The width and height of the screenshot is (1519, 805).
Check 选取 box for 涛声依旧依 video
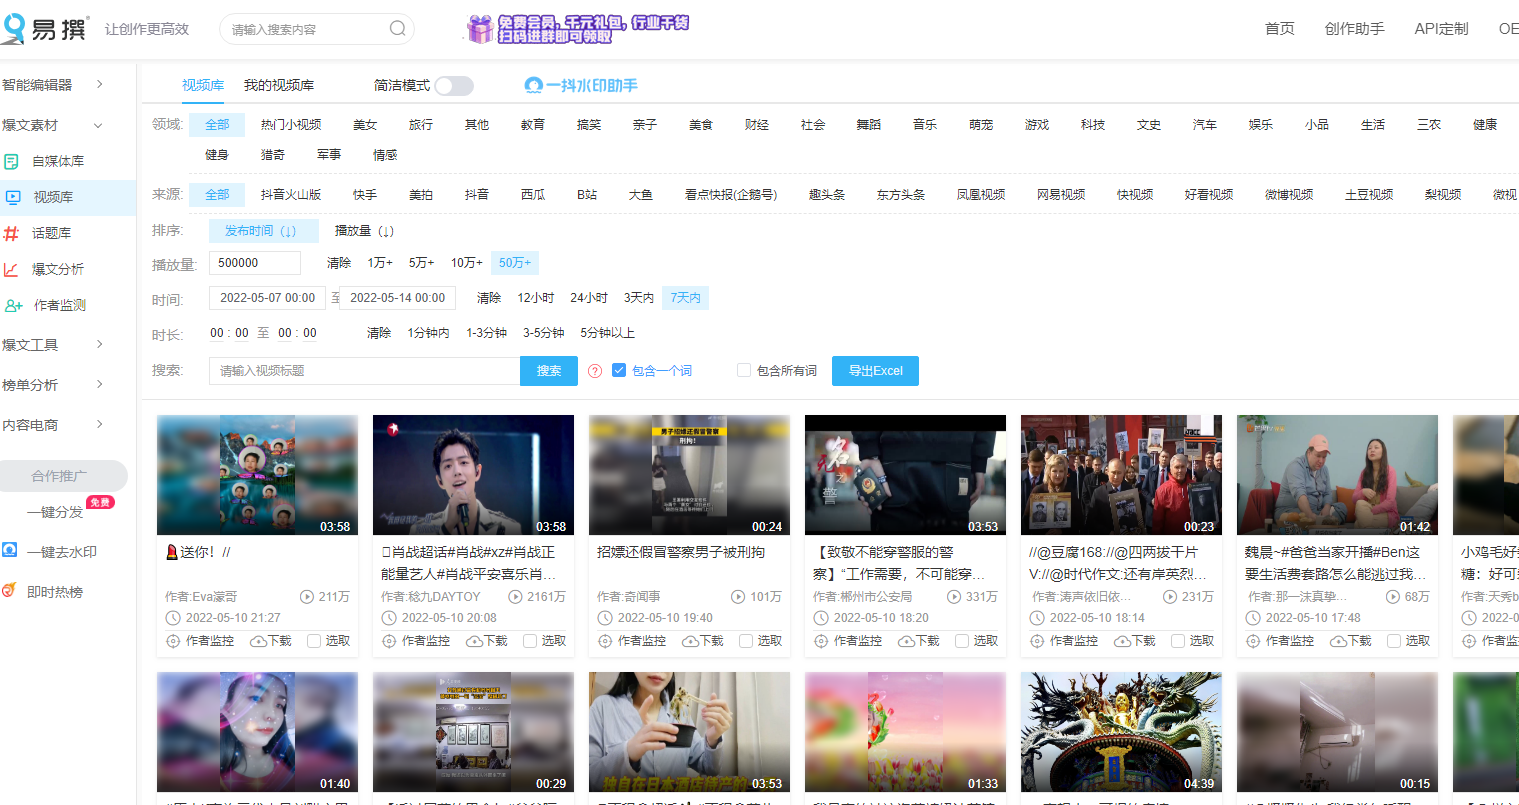tap(1178, 641)
